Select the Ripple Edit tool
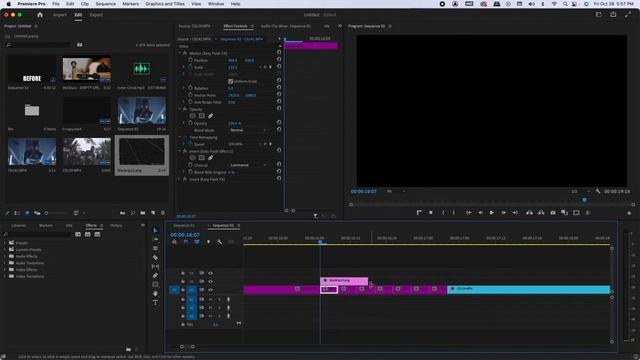640x360 pixels. (x=155, y=249)
